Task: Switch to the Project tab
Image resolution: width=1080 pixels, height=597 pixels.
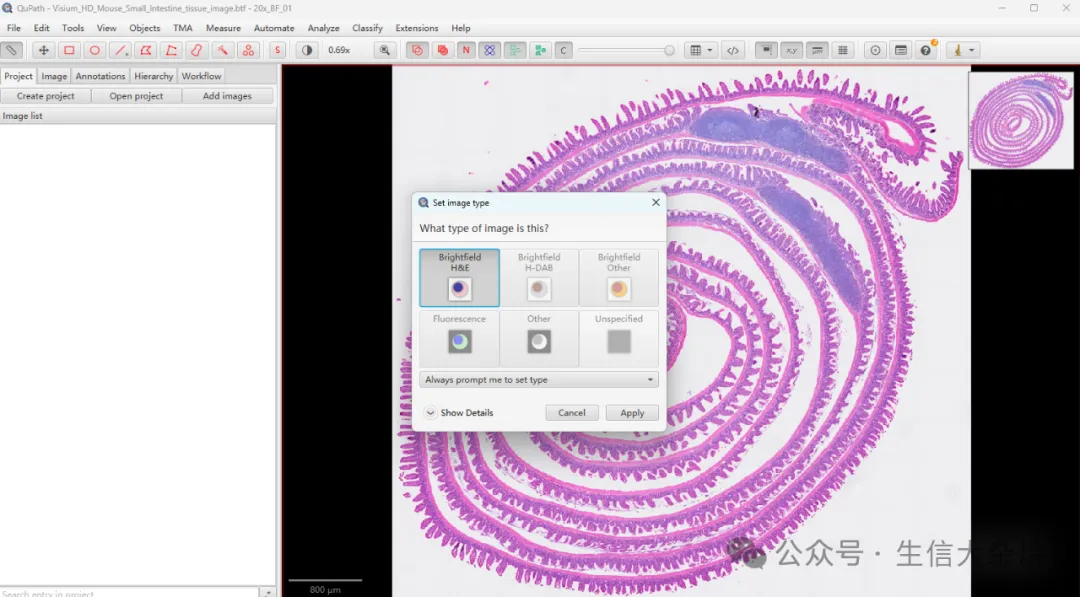Action: click(x=19, y=76)
